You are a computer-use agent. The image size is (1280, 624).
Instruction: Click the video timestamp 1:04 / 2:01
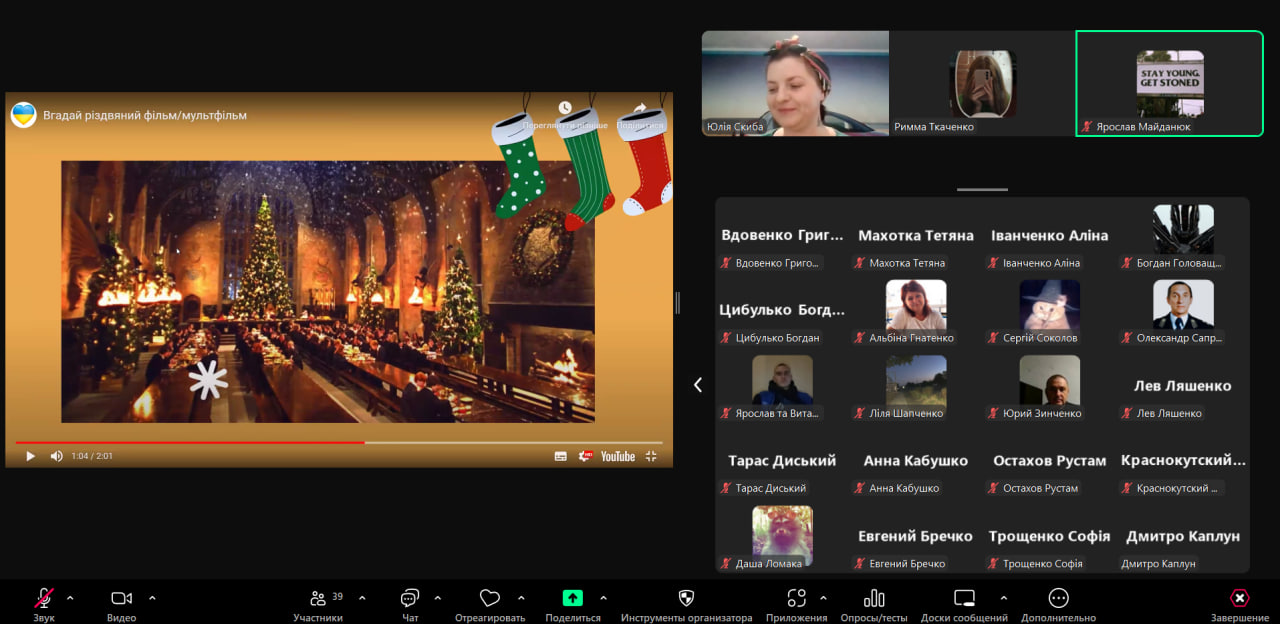point(92,456)
